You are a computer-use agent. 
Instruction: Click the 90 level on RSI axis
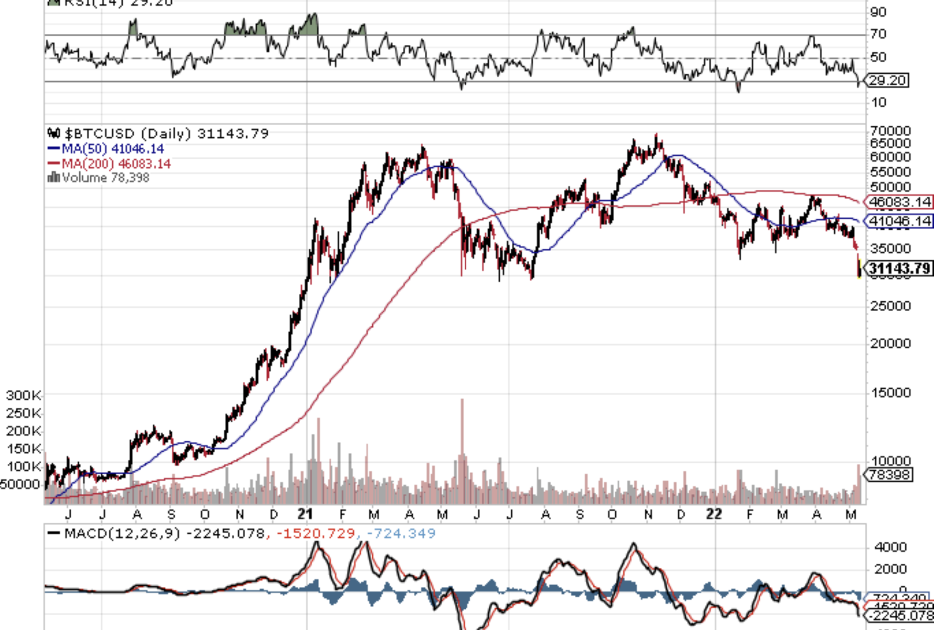coord(879,12)
